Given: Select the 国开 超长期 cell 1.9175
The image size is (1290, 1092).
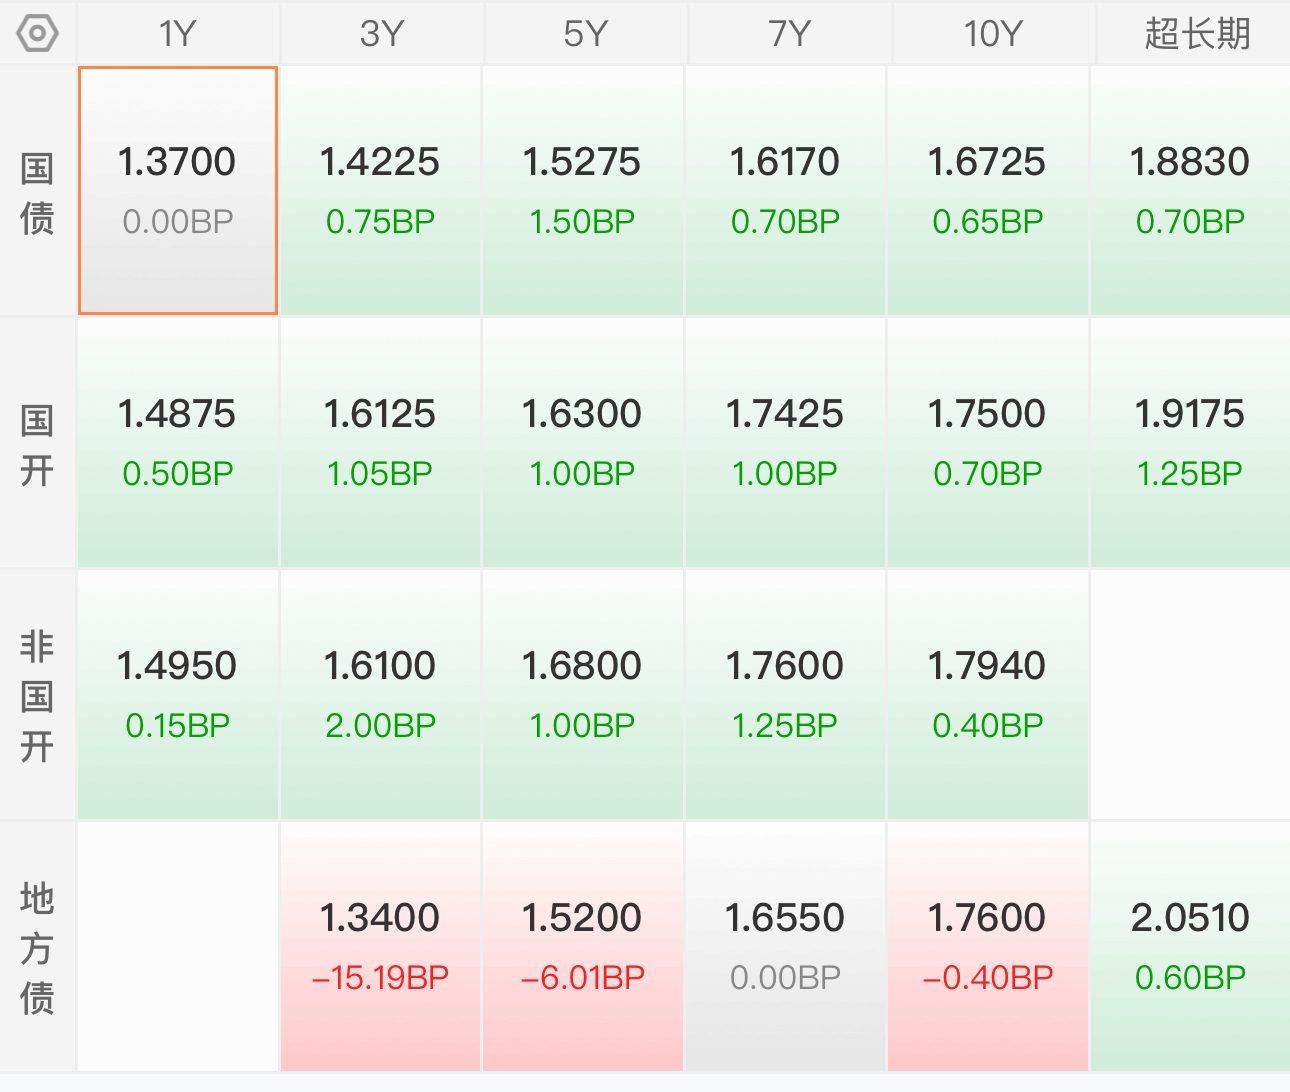Looking at the screenshot, I should (x=1190, y=443).
